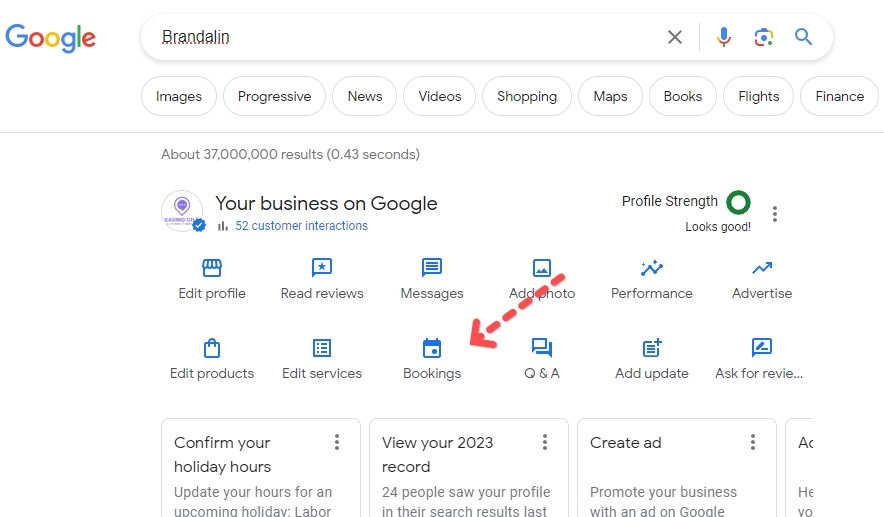Open the Create ad card

pyautogui.click(x=677, y=468)
